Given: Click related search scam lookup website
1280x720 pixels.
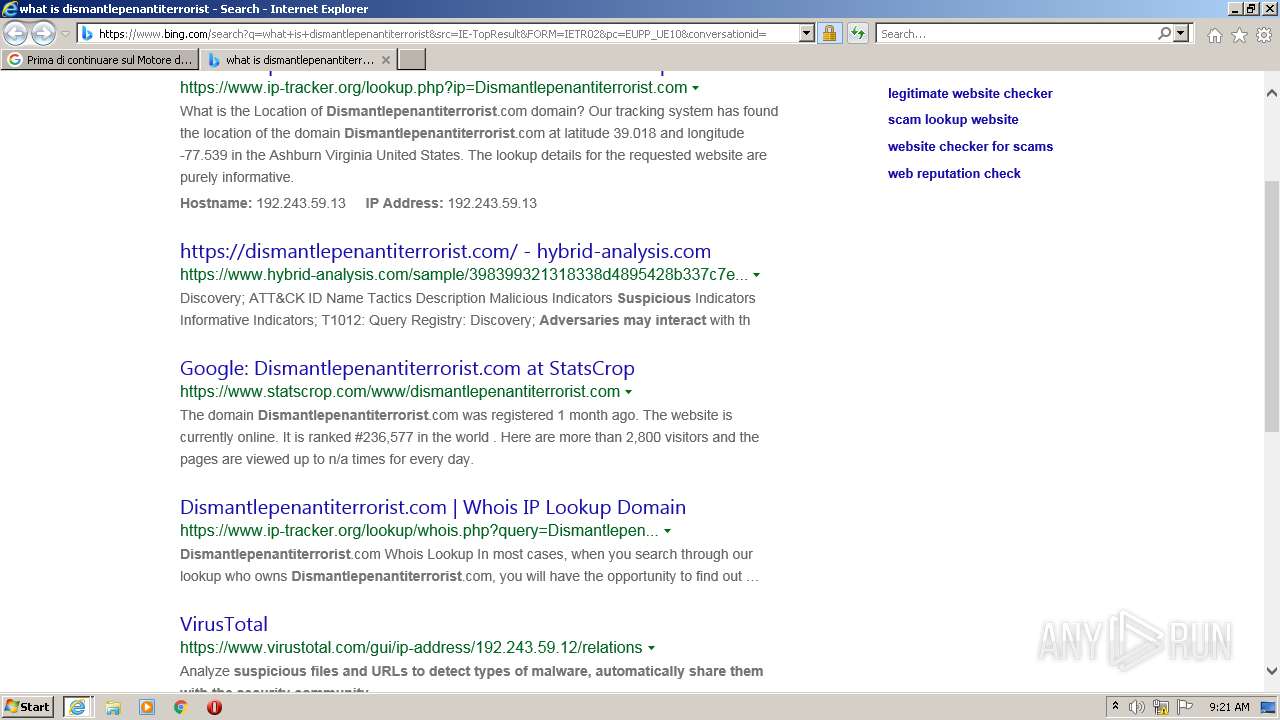Looking at the screenshot, I should (x=953, y=119).
